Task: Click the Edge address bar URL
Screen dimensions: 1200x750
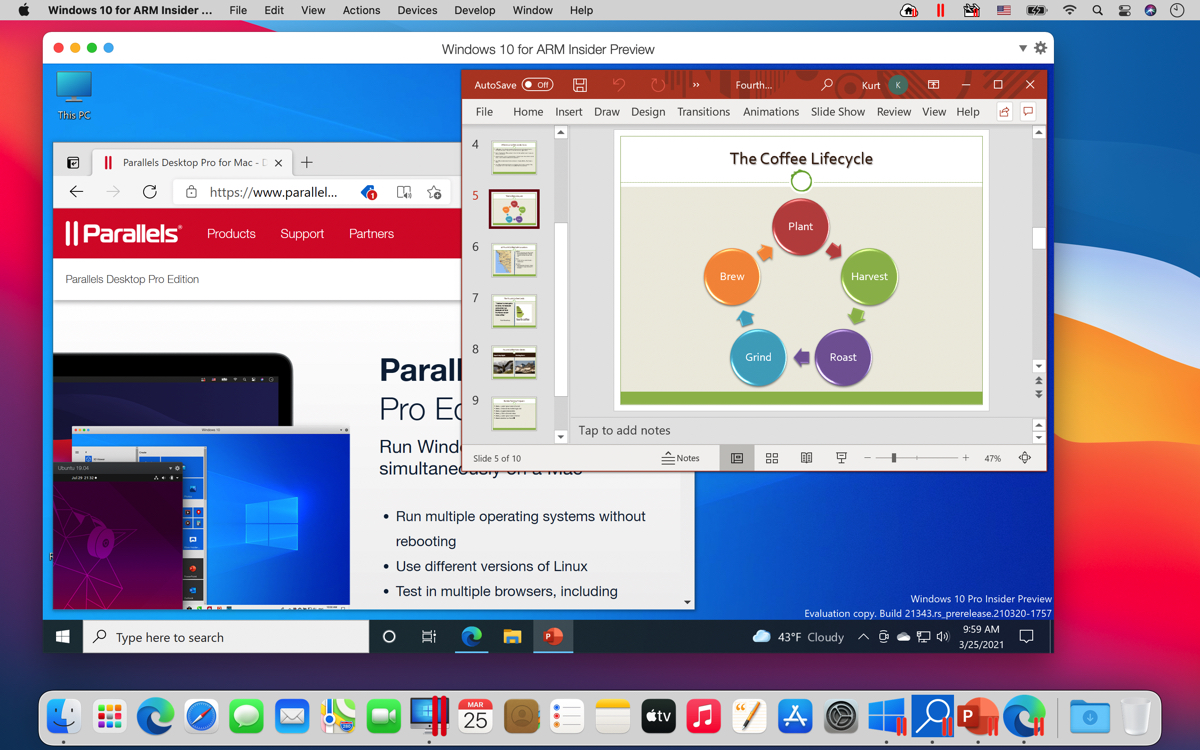Action: 273,192
